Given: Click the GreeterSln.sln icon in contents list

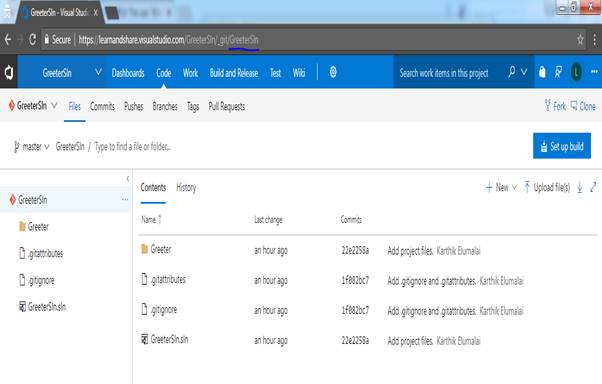Looking at the screenshot, I should point(145,339).
